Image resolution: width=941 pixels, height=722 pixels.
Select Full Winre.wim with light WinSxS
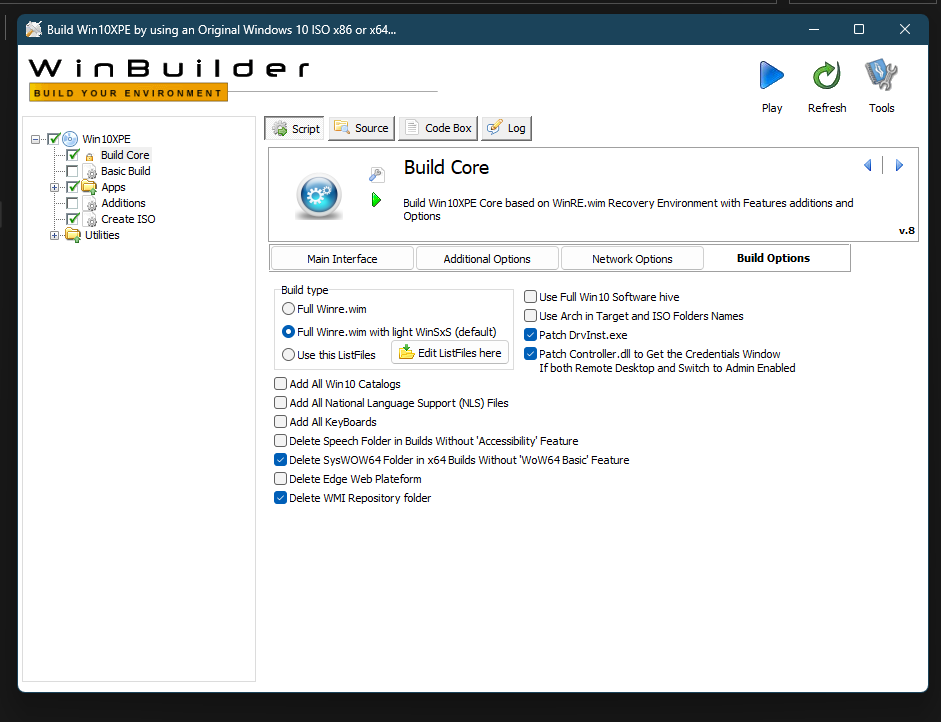click(288, 332)
